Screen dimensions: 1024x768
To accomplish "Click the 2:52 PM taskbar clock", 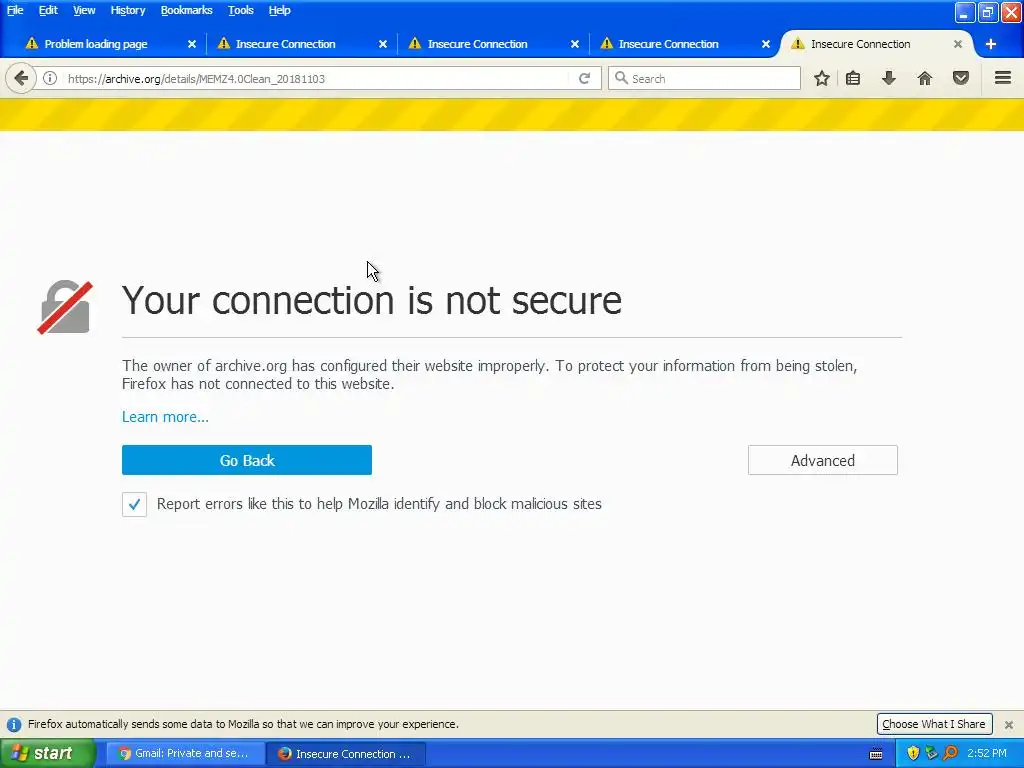I will coord(987,753).
